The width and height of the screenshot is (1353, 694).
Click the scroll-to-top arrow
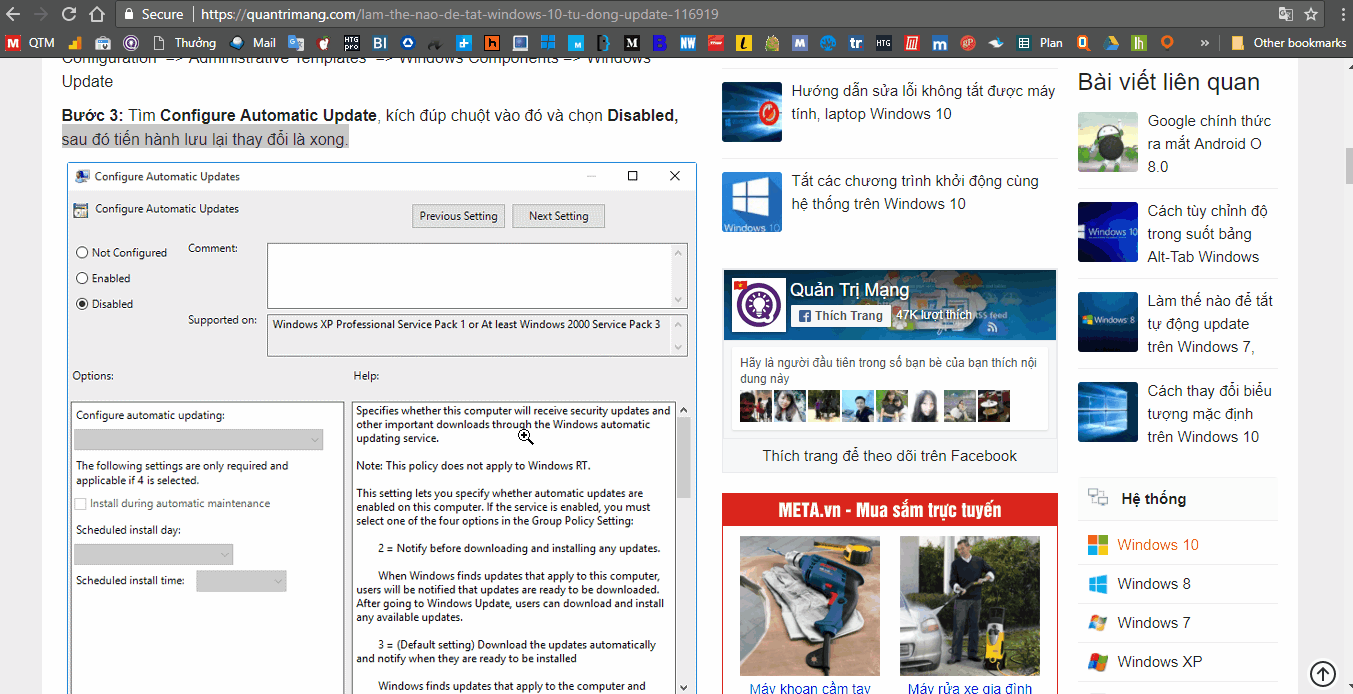point(1323,674)
